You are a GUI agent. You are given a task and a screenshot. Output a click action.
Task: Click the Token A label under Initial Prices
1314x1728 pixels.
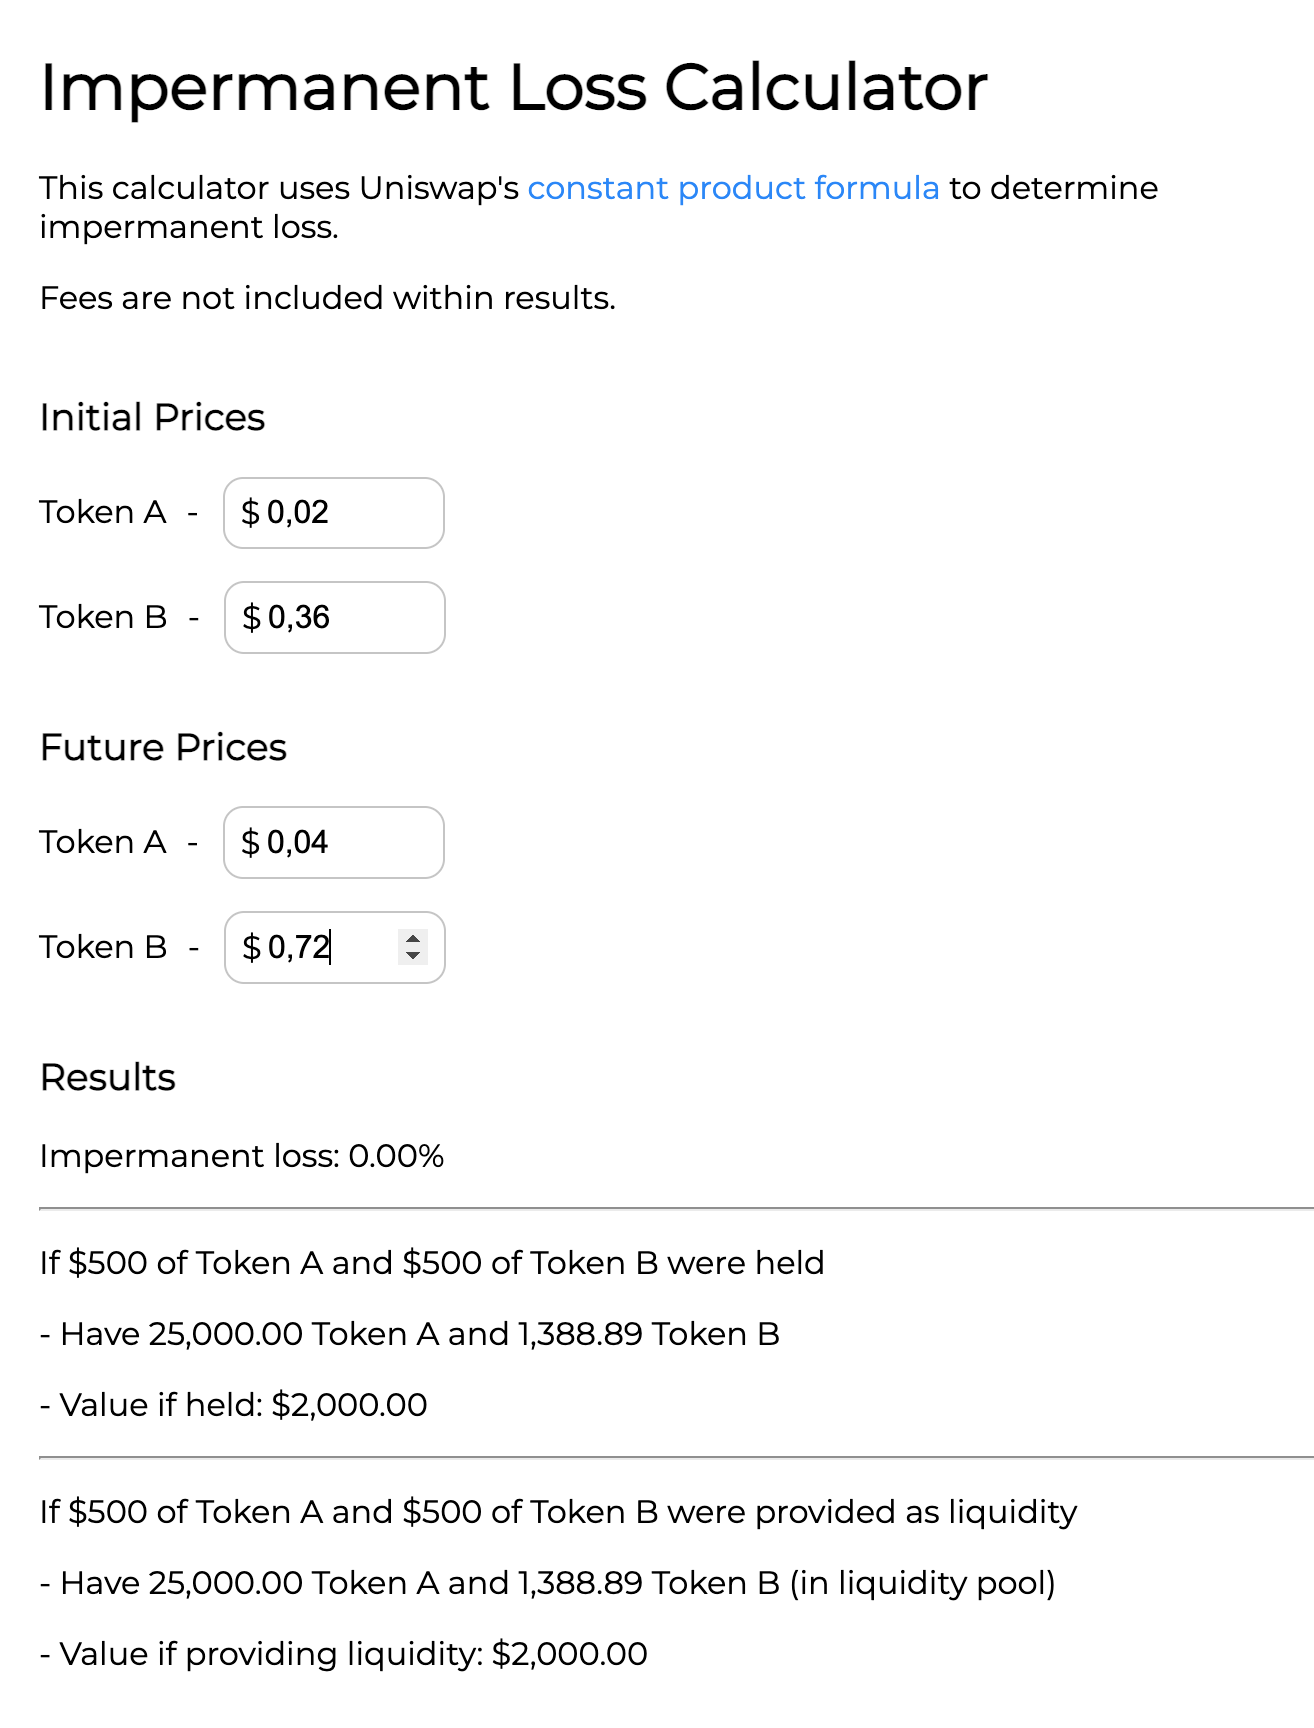[103, 512]
